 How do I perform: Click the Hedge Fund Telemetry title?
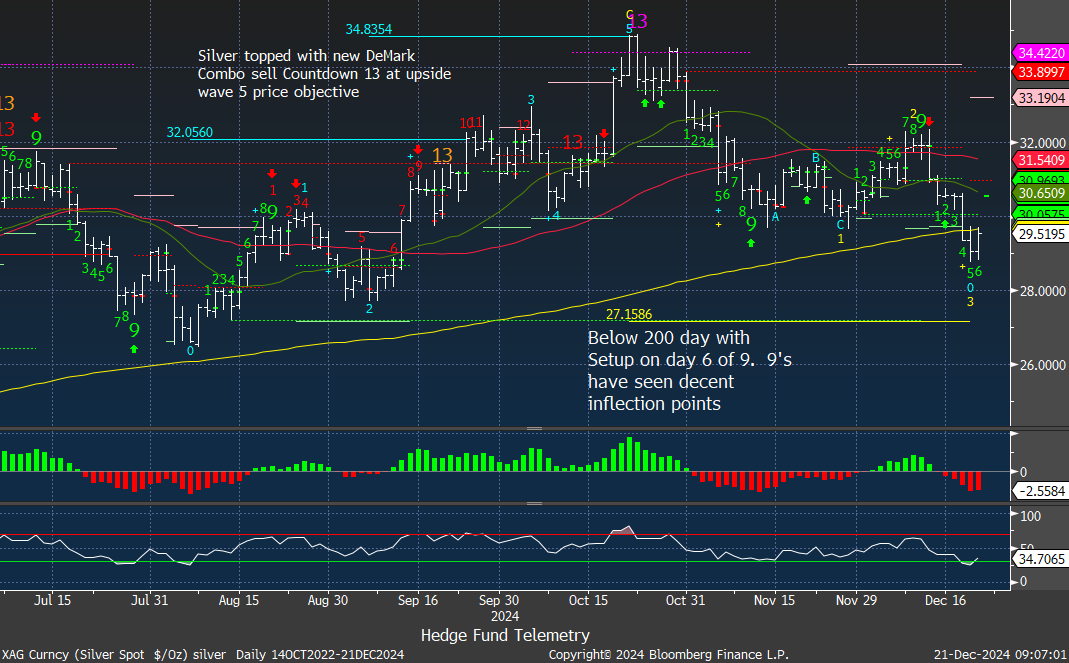pos(505,635)
